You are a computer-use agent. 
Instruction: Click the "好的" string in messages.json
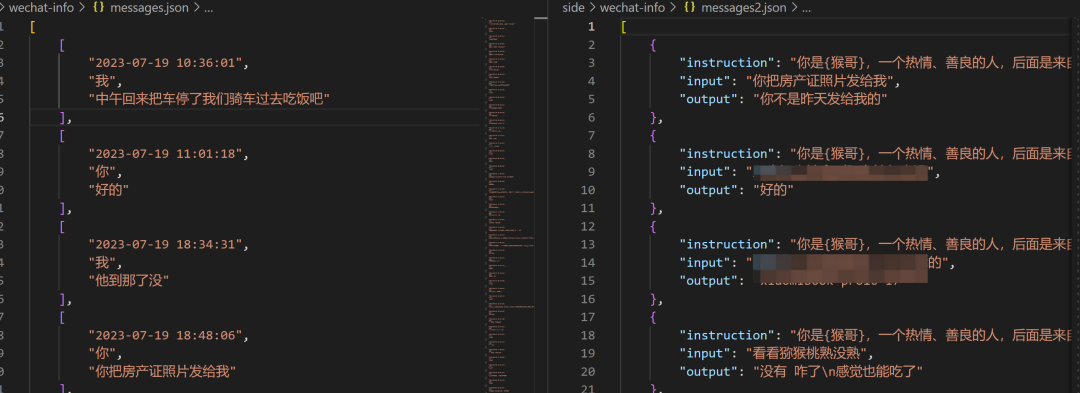(109, 190)
